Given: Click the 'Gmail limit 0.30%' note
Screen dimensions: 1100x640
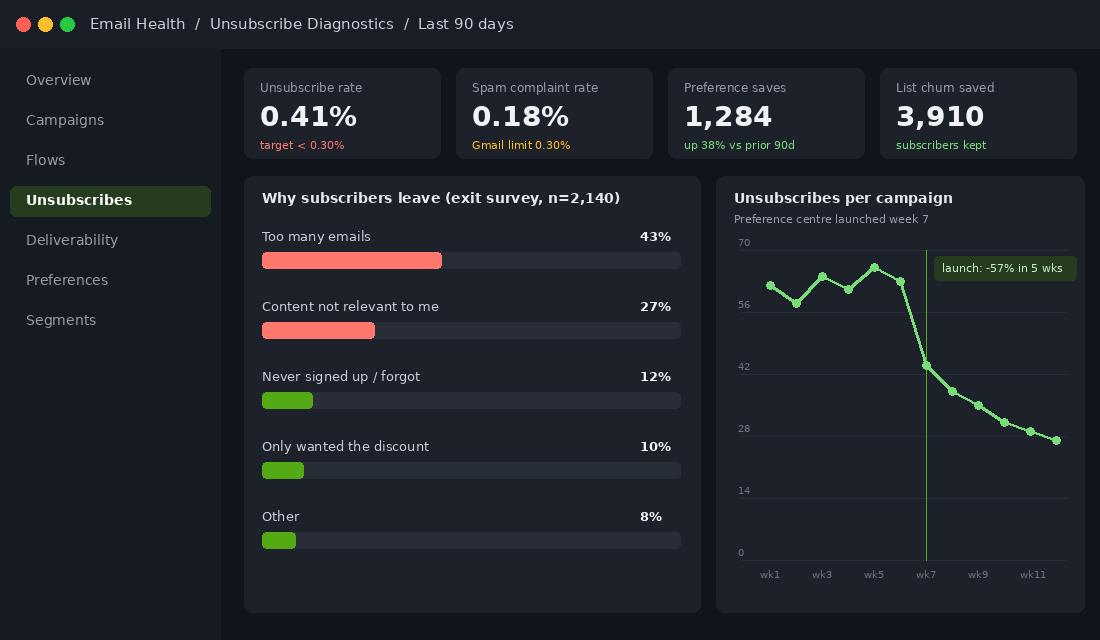Looking at the screenshot, I should click(x=521, y=145).
